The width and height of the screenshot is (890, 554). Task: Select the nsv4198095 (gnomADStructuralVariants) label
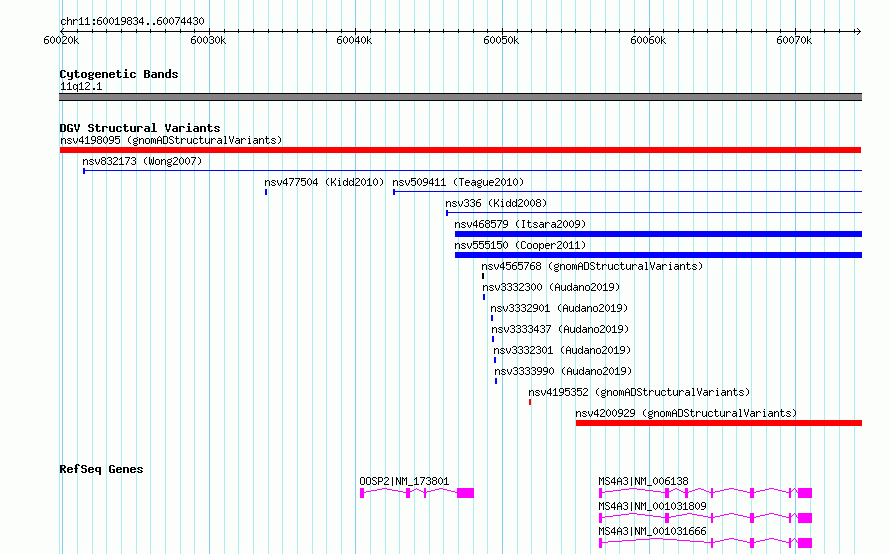coord(171,140)
